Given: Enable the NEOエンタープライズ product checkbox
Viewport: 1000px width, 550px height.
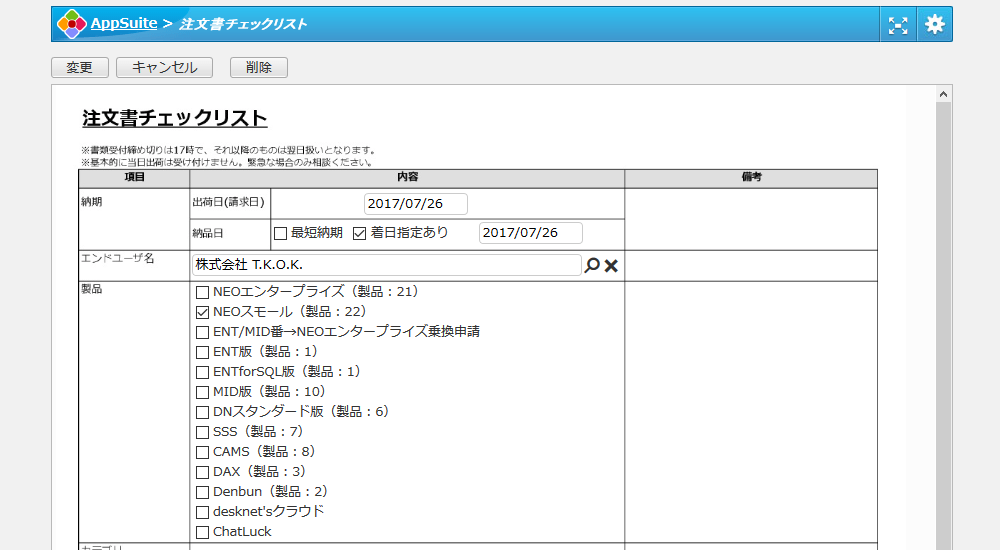Looking at the screenshot, I should (203, 292).
